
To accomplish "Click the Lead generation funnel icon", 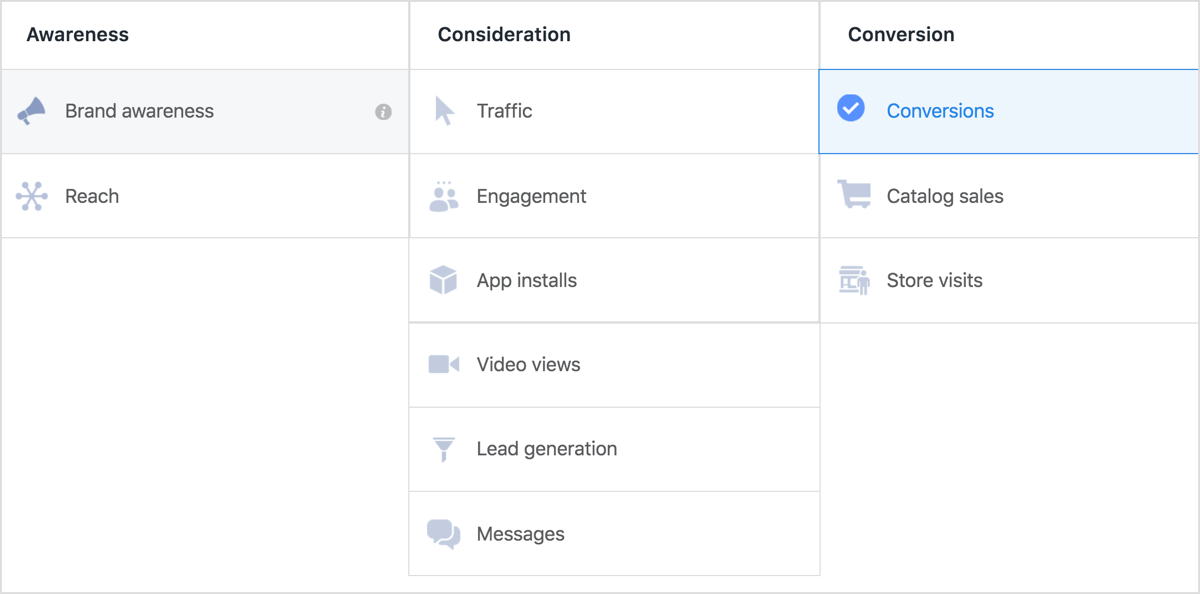I will (x=444, y=449).
